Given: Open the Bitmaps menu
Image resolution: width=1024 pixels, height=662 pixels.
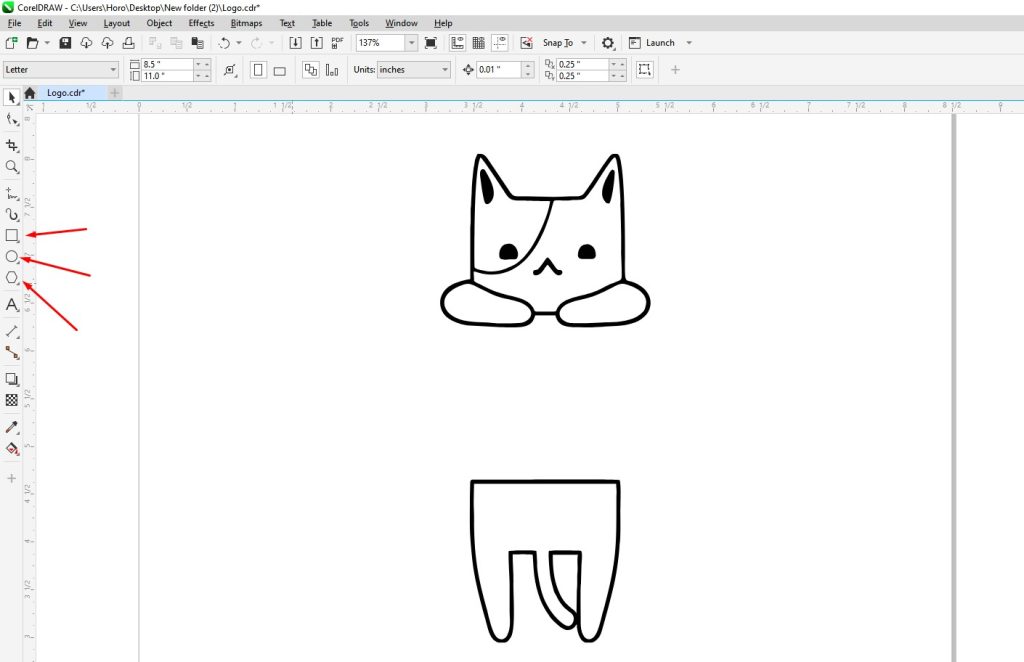Looking at the screenshot, I should tap(246, 23).
